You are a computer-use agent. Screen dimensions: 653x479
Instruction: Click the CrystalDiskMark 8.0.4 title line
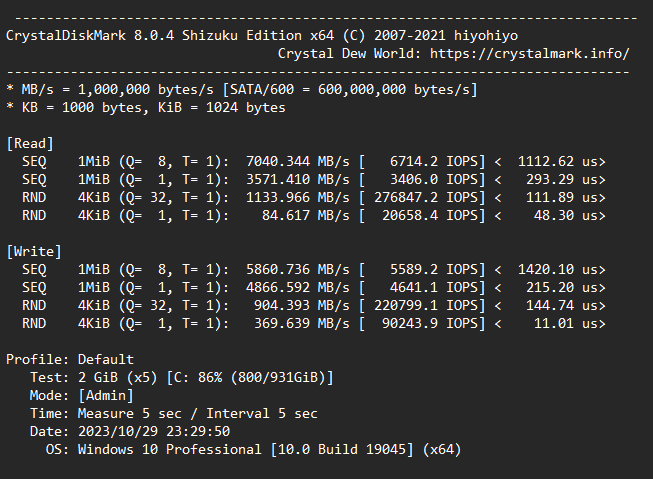(x=262, y=36)
